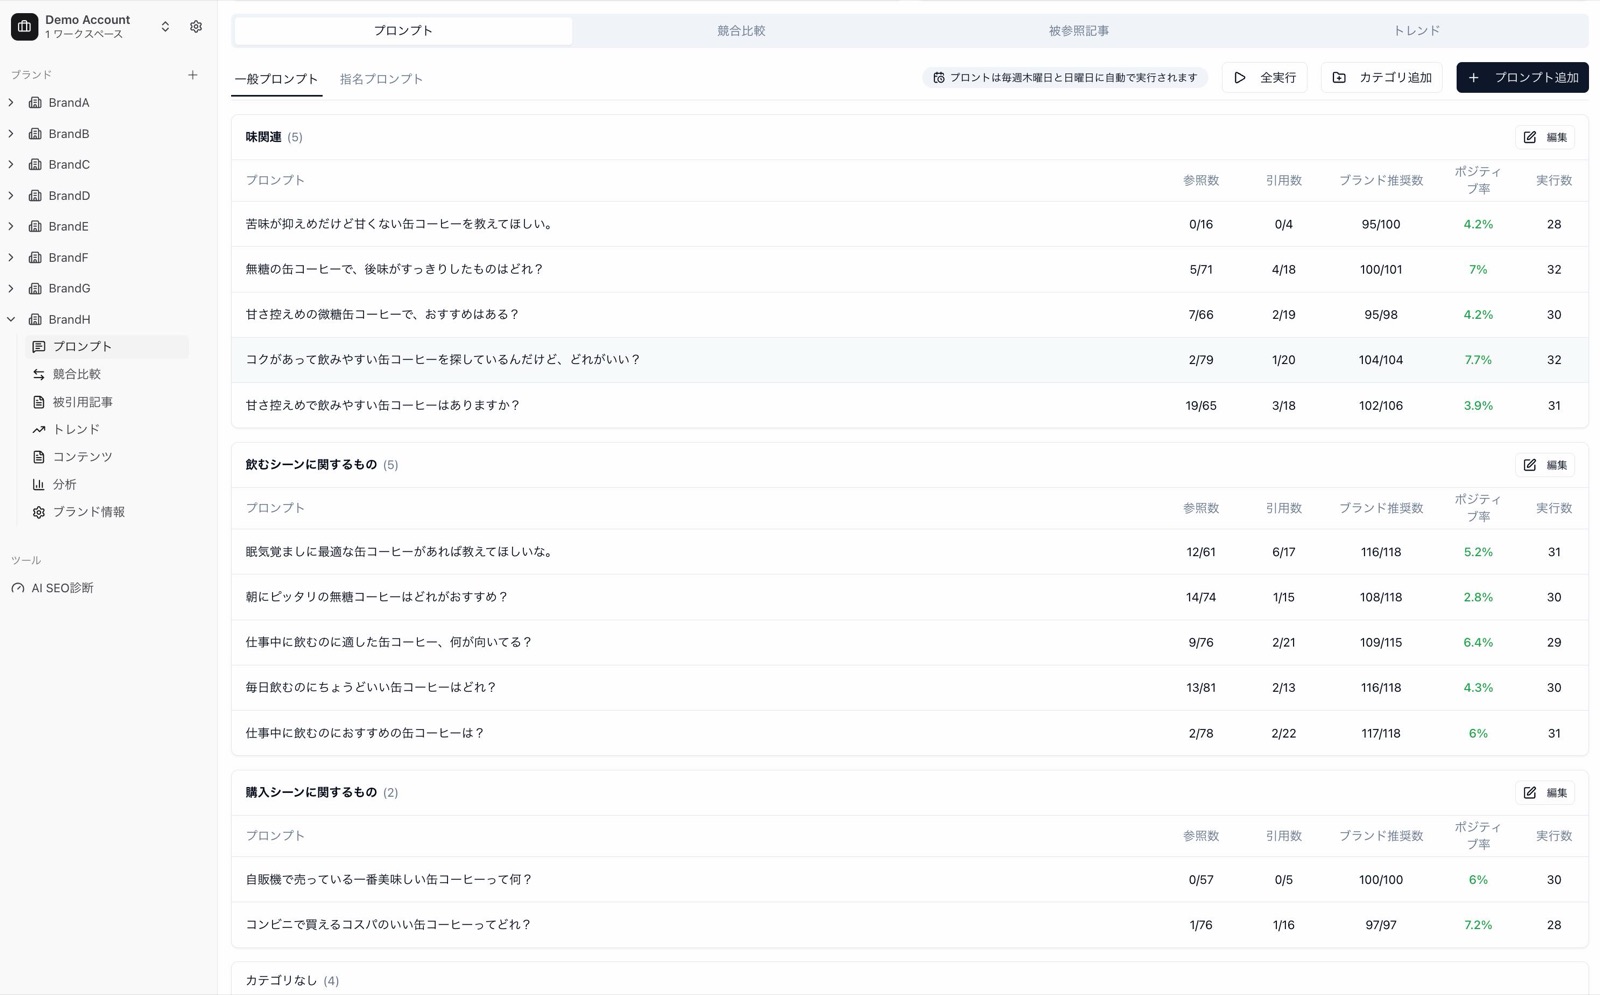Select the 指名プロンプト sub-tab

(381, 79)
